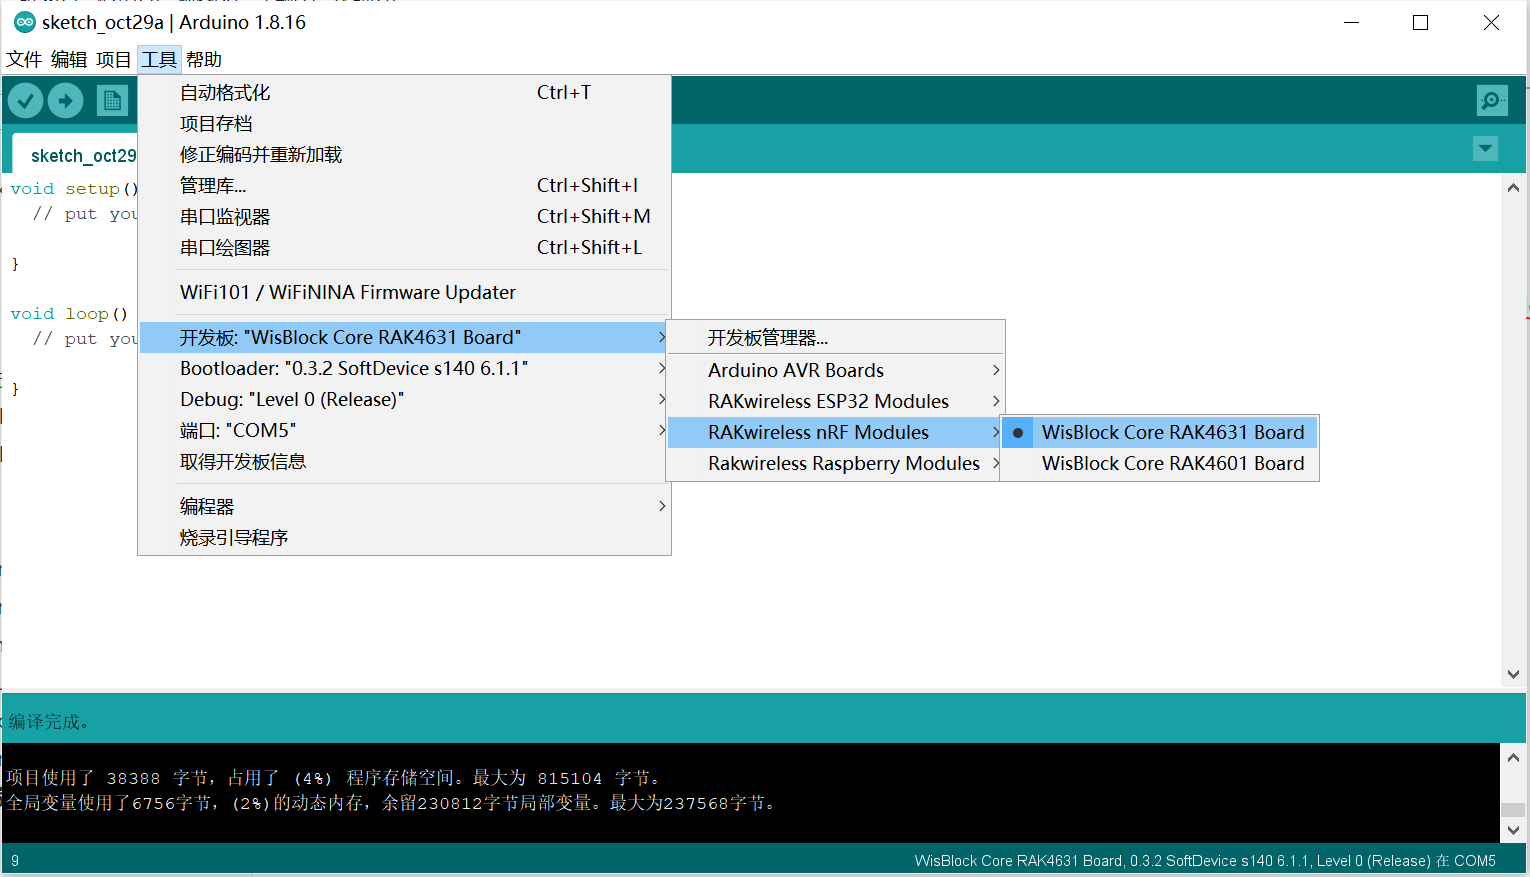This screenshot has height=877, width=1530.
Task: Open the 编辑 menu
Action: pyautogui.click(x=69, y=59)
